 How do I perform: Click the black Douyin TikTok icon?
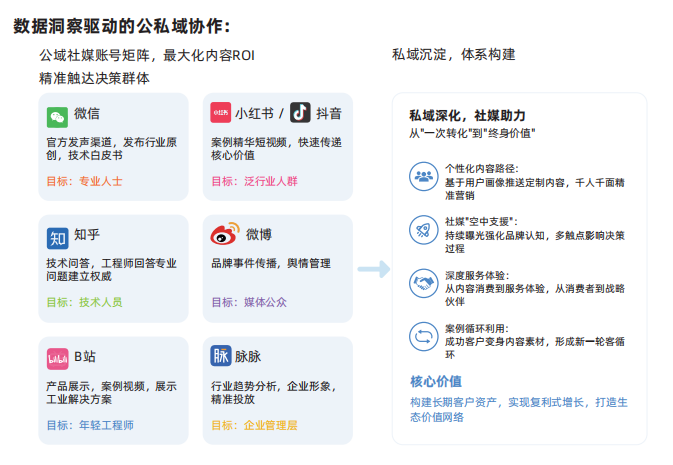300,112
